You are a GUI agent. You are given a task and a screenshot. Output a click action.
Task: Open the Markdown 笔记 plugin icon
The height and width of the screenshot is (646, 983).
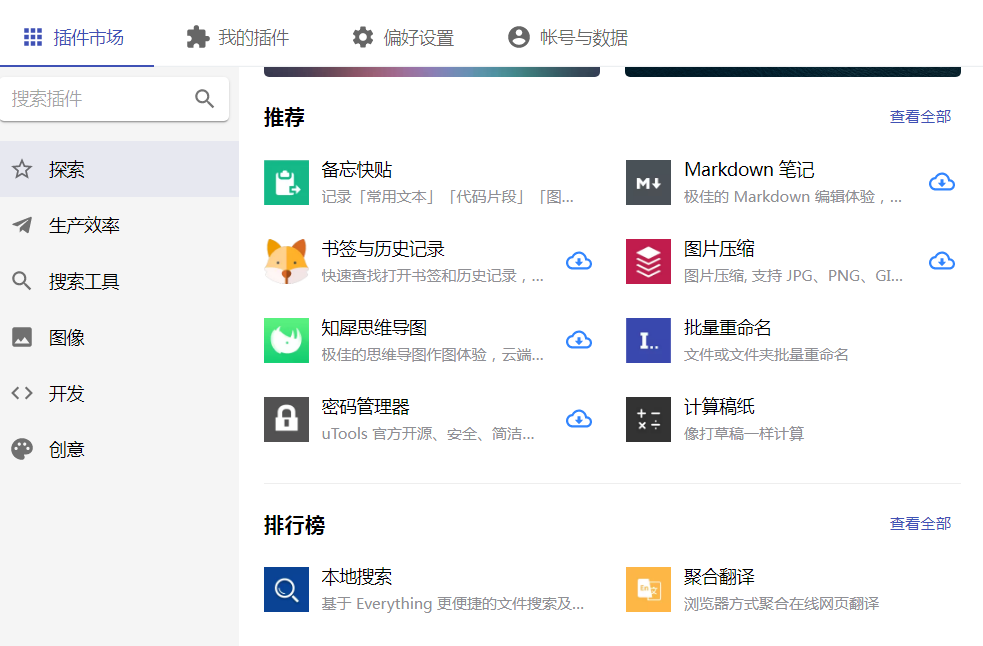click(x=648, y=183)
